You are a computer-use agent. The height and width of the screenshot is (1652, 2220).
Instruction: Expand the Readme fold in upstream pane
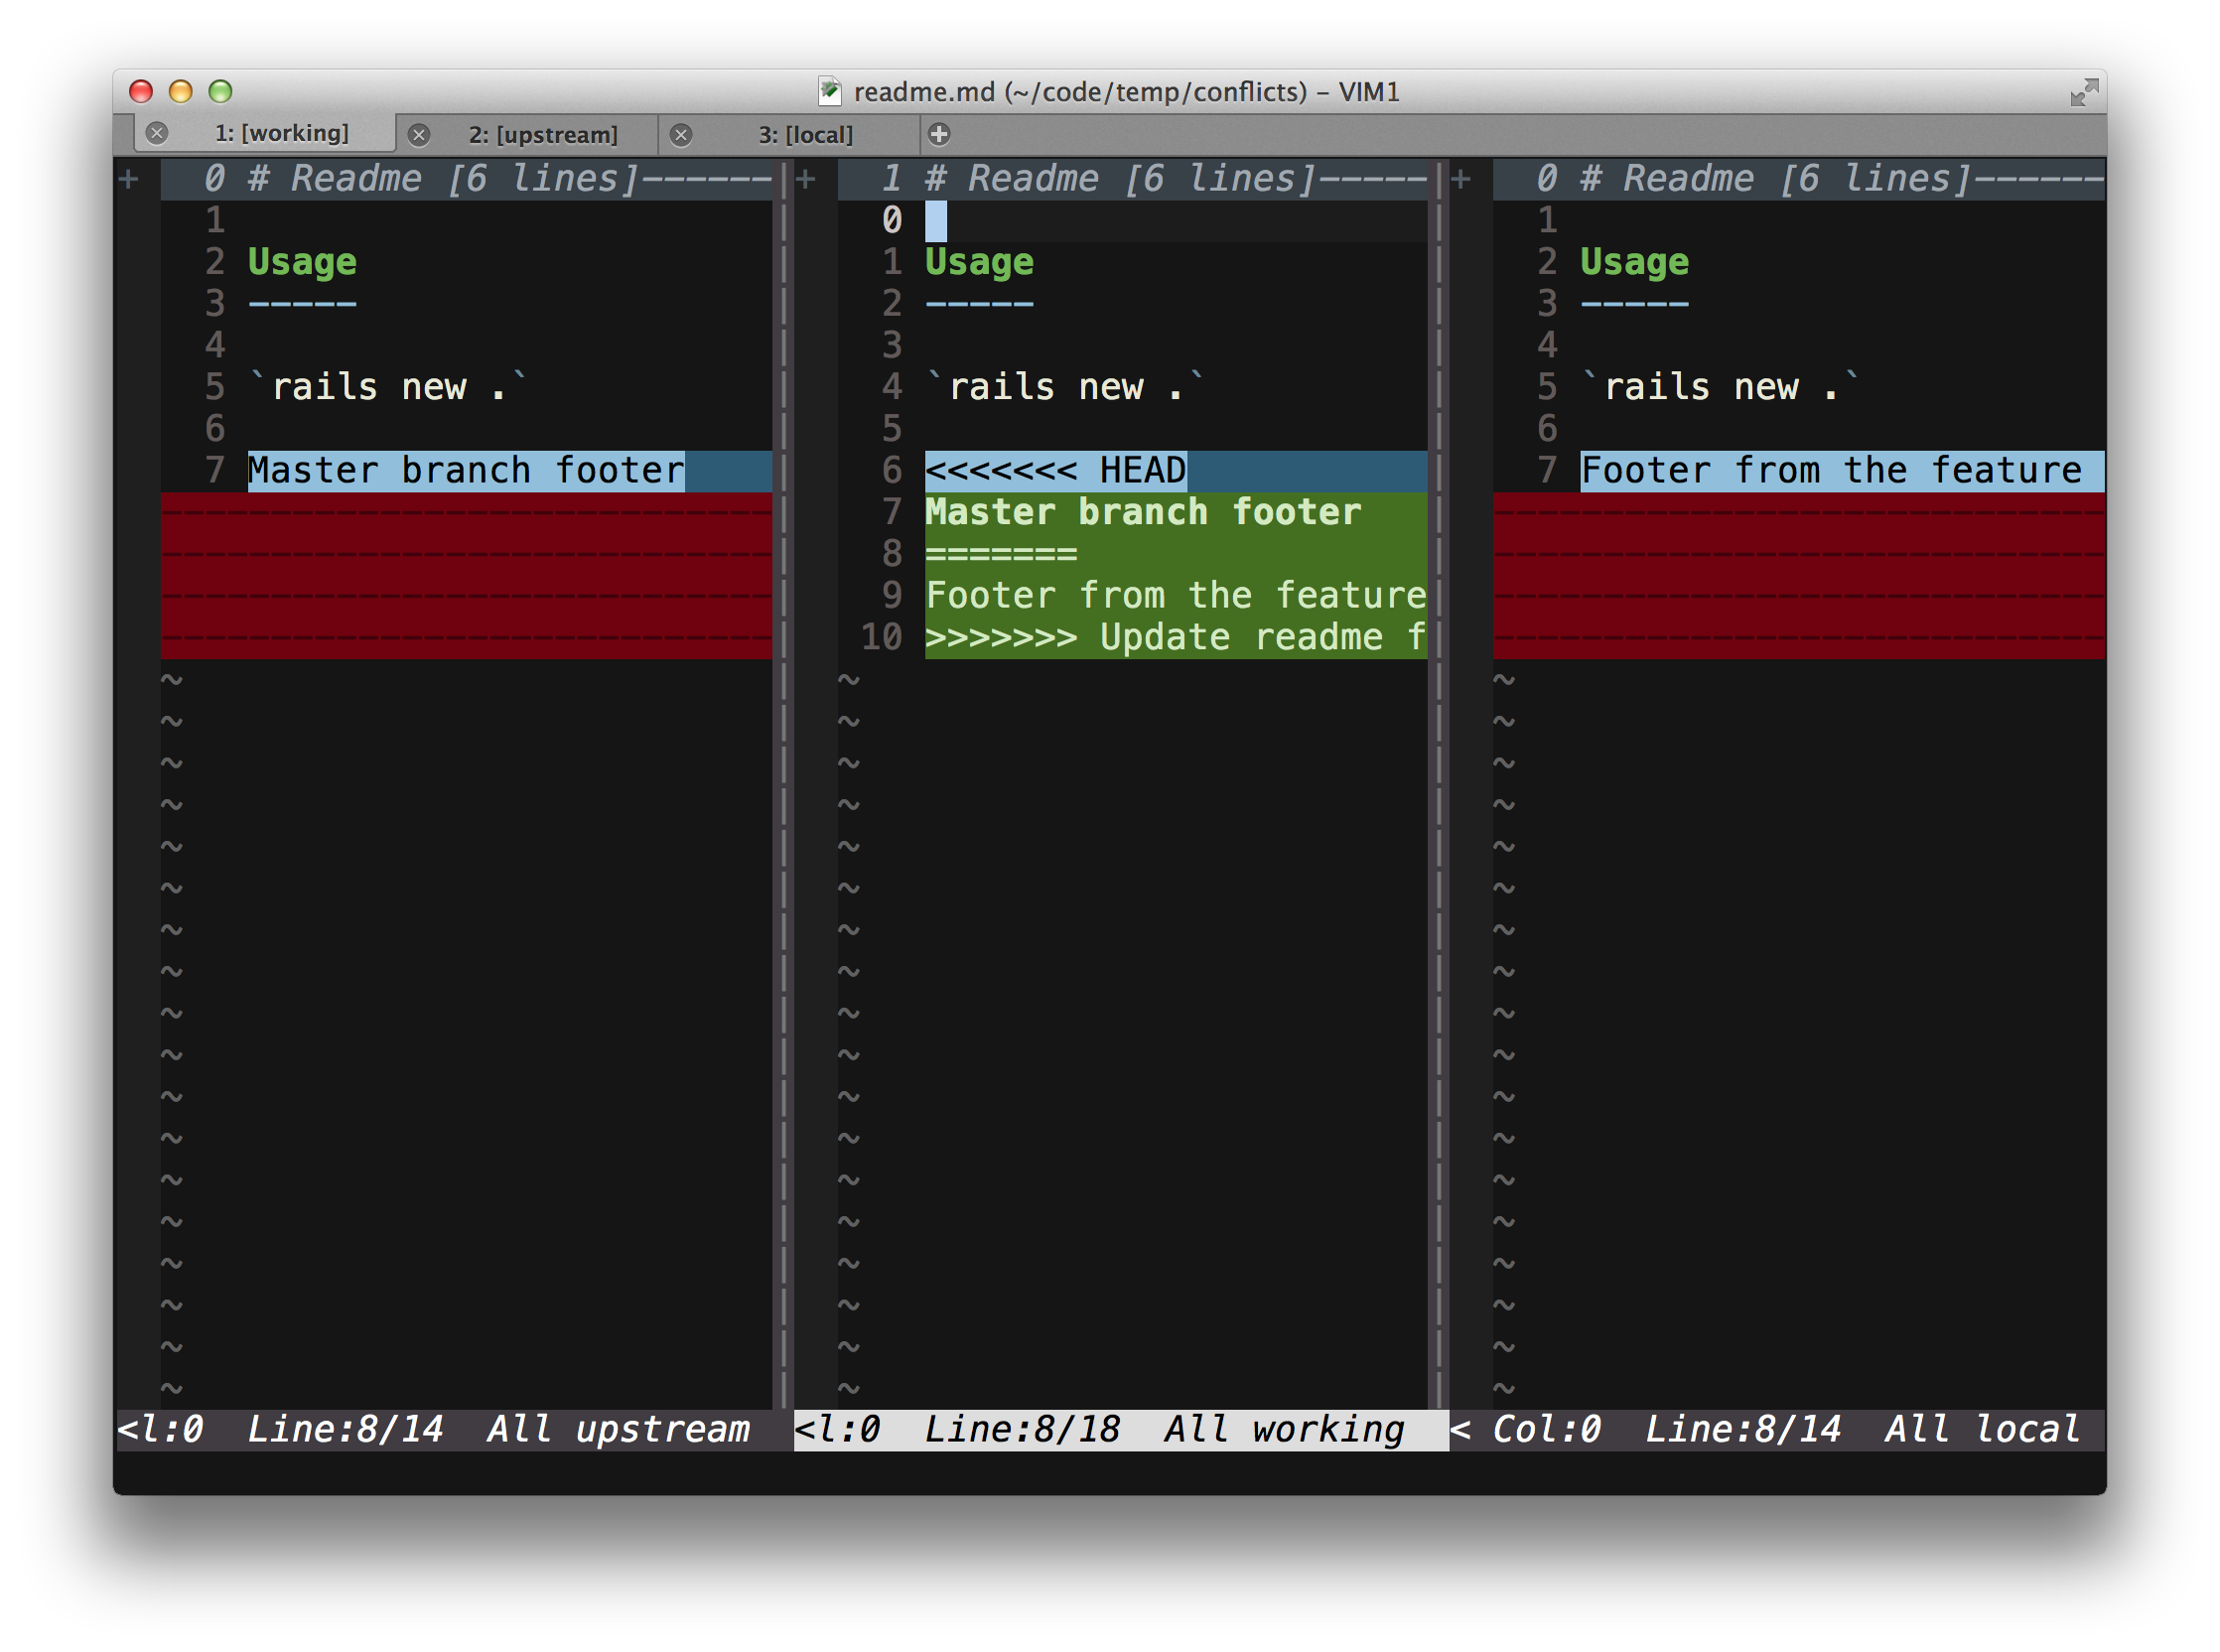129,180
